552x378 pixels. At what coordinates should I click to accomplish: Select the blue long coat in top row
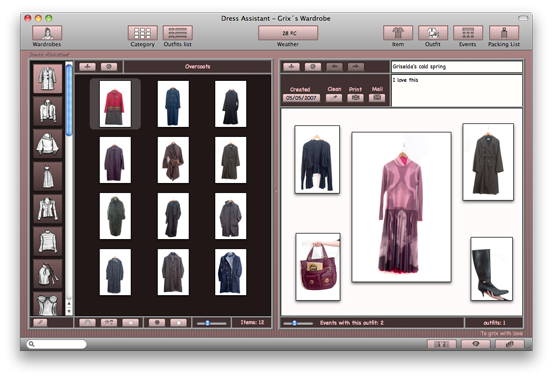(x=173, y=104)
